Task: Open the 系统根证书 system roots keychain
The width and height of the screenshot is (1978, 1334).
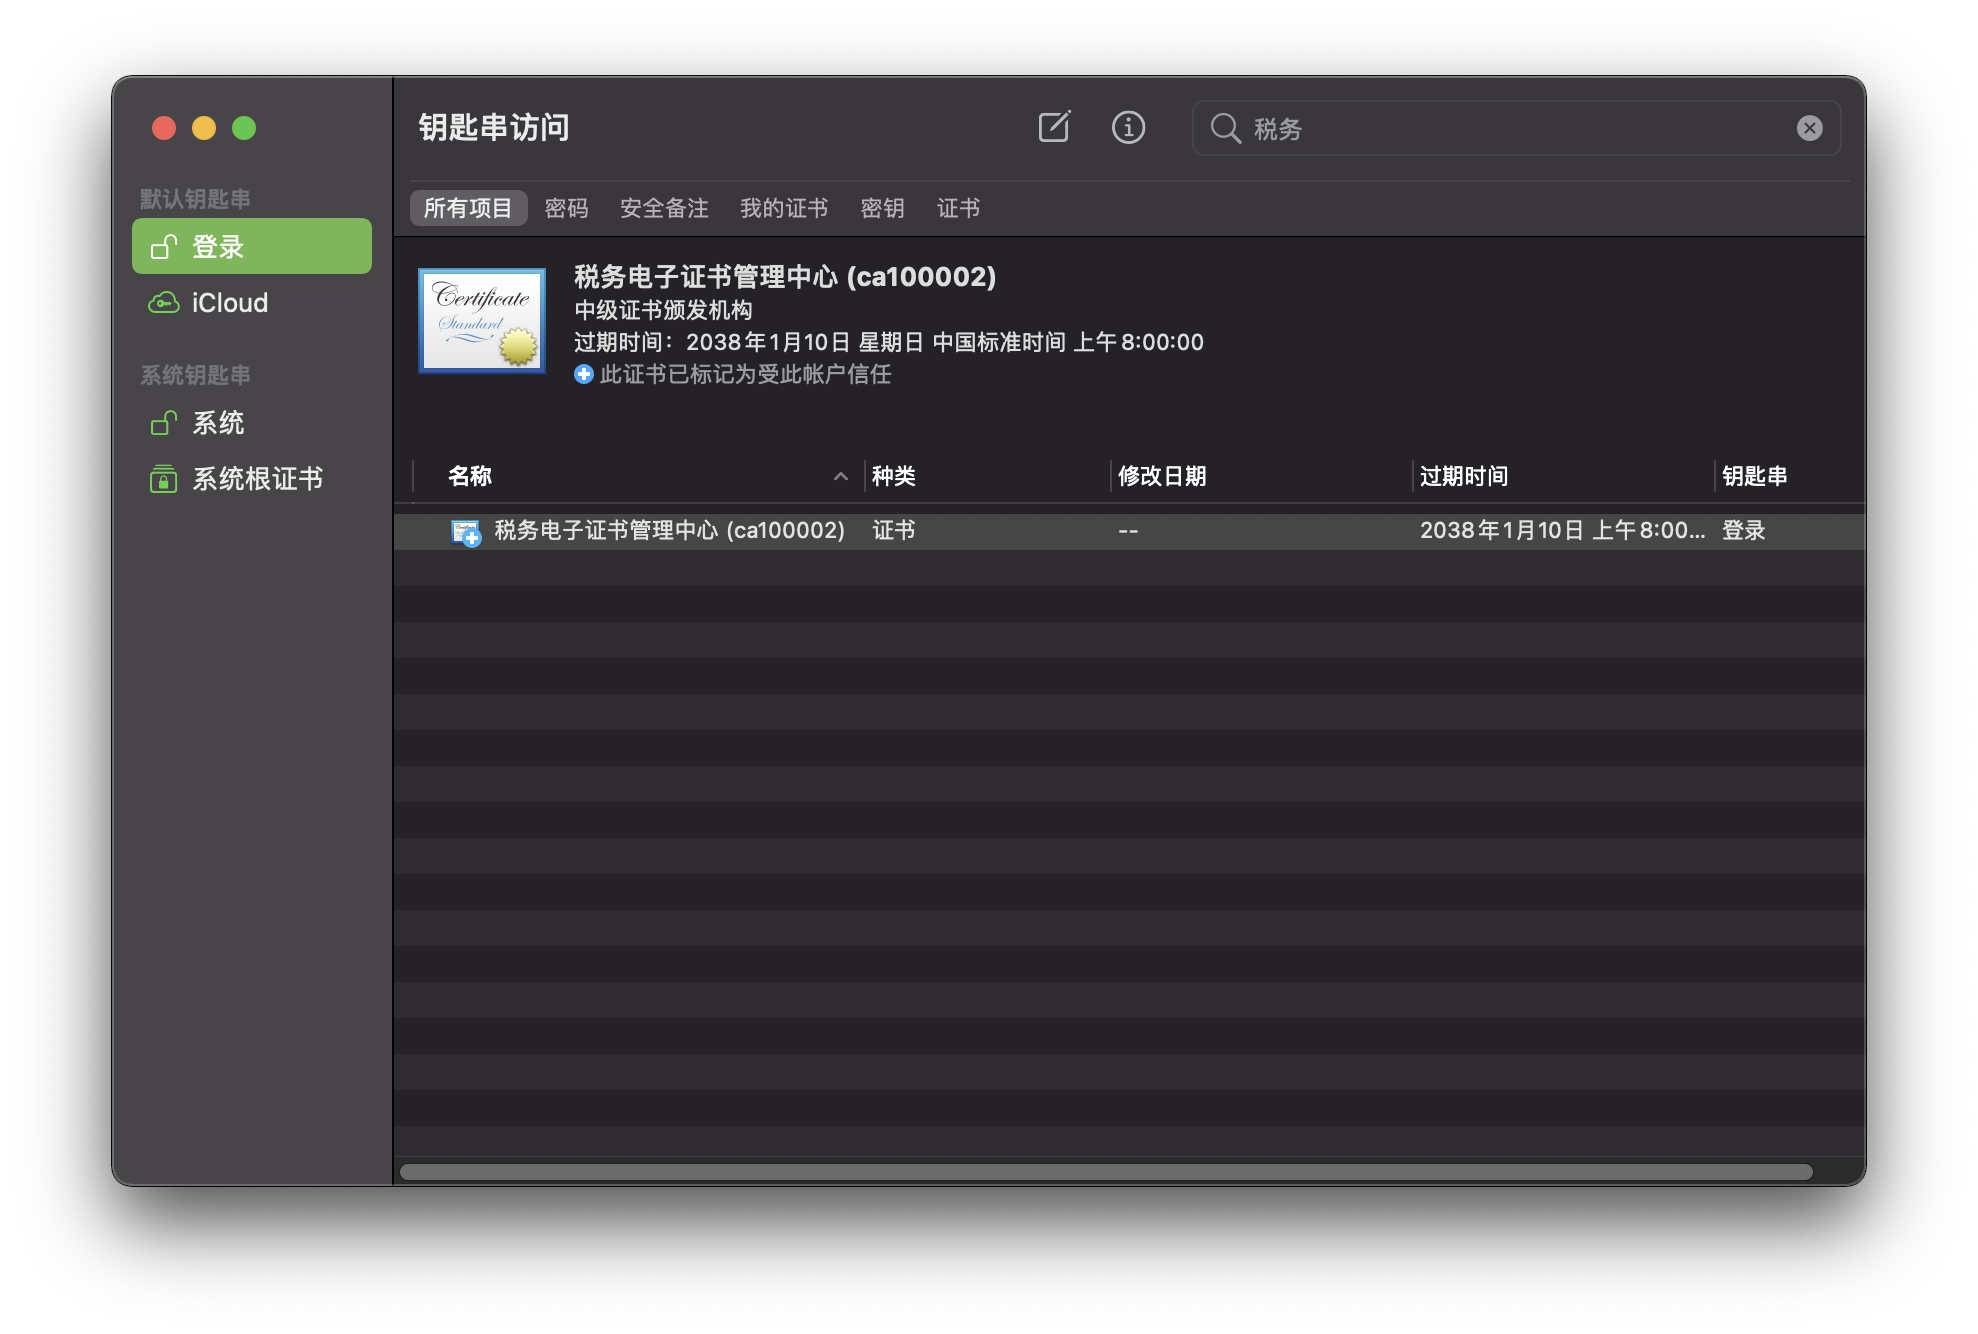Action: [256, 478]
